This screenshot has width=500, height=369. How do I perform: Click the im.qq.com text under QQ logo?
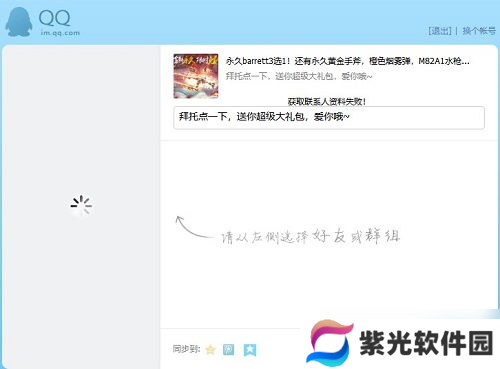[x=60, y=33]
